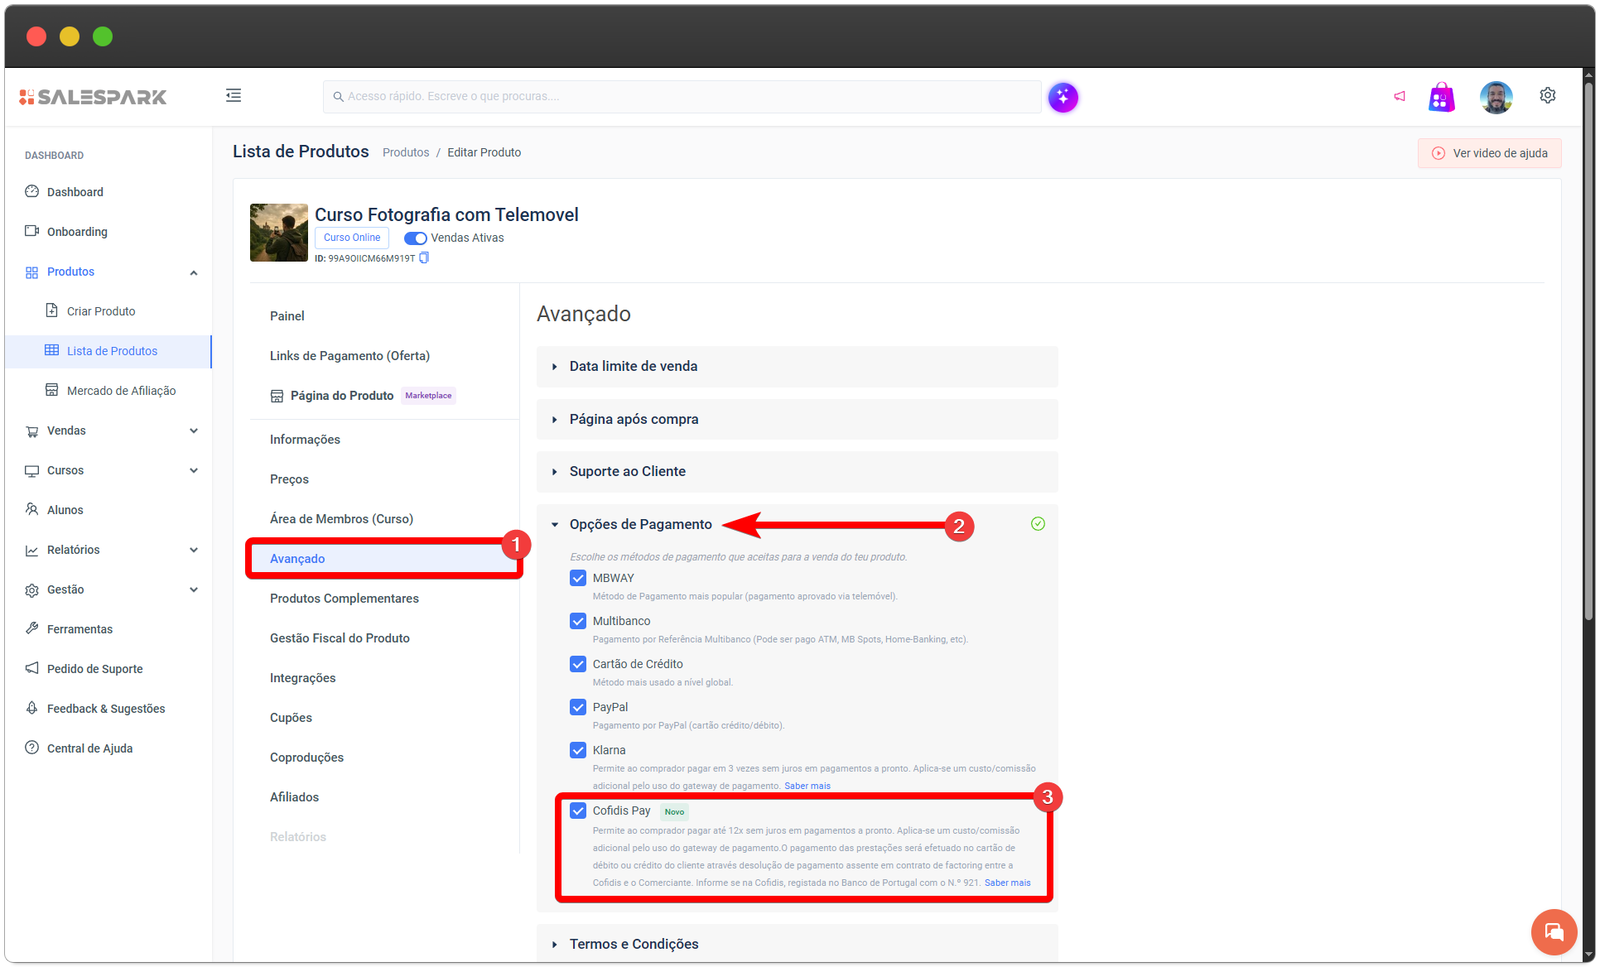Disable the Cofidis Pay checkbox
The width and height of the screenshot is (1600, 967).
click(x=578, y=811)
